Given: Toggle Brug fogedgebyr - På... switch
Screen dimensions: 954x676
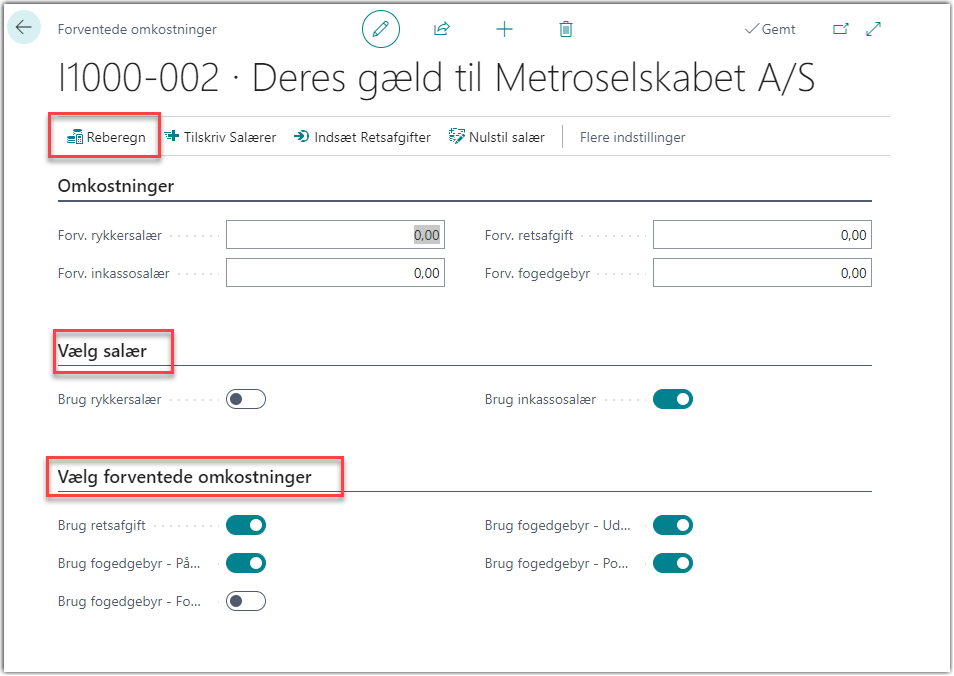Looking at the screenshot, I should [x=246, y=563].
